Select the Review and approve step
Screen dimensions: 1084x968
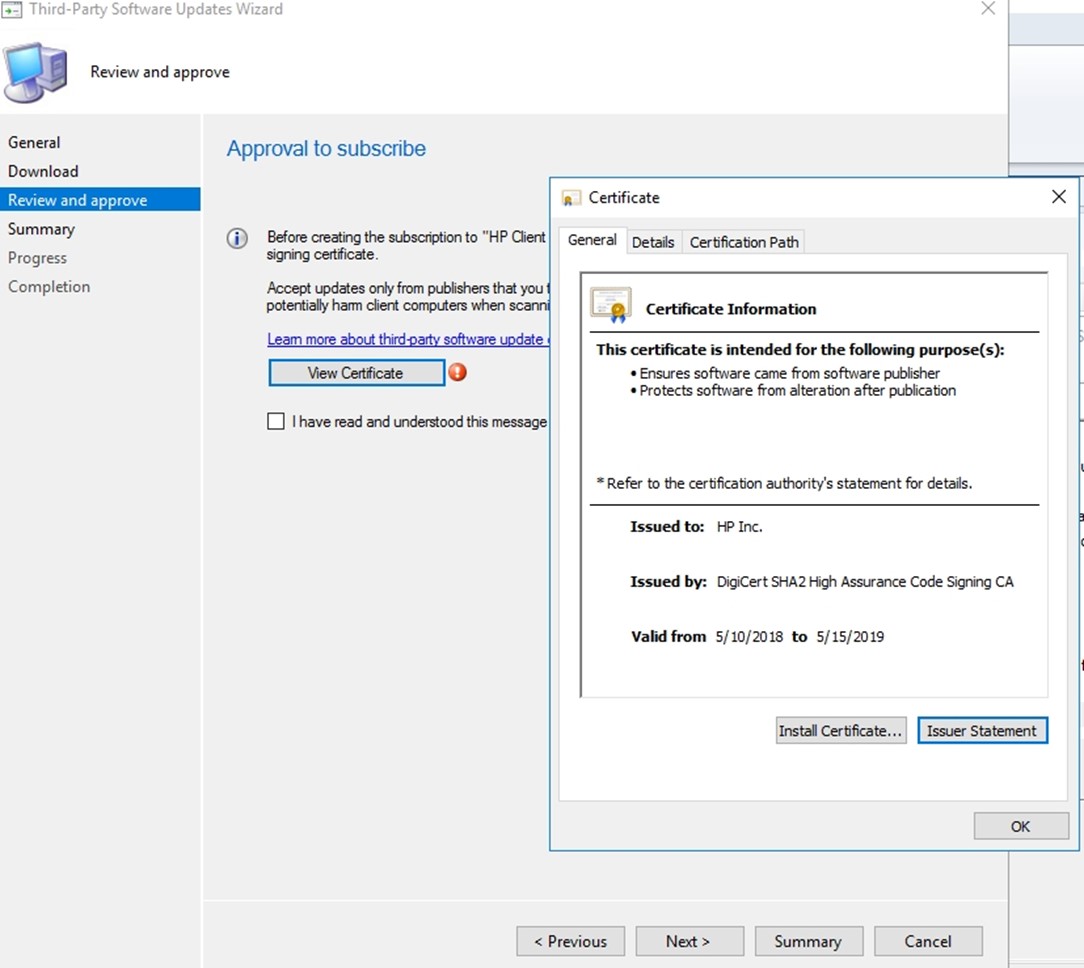pos(100,200)
